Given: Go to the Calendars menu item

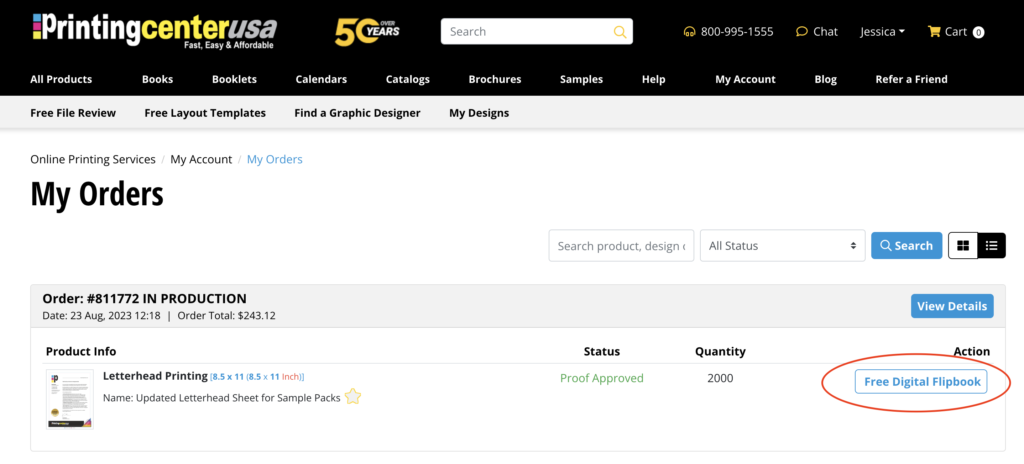Looking at the screenshot, I should click(321, 79).
